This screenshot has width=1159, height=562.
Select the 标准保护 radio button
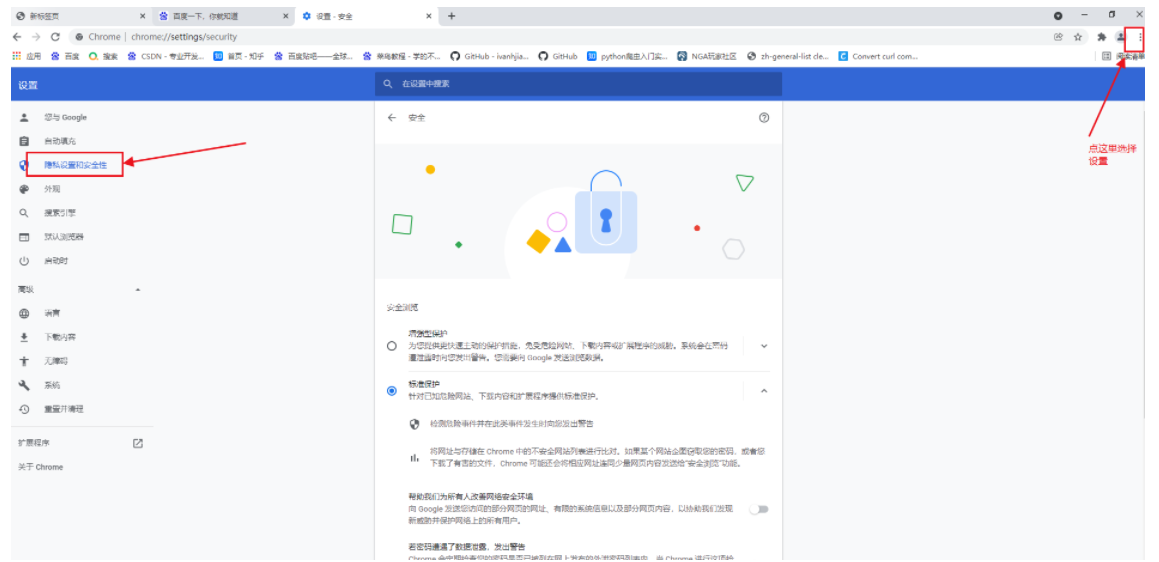click(392, 390)
